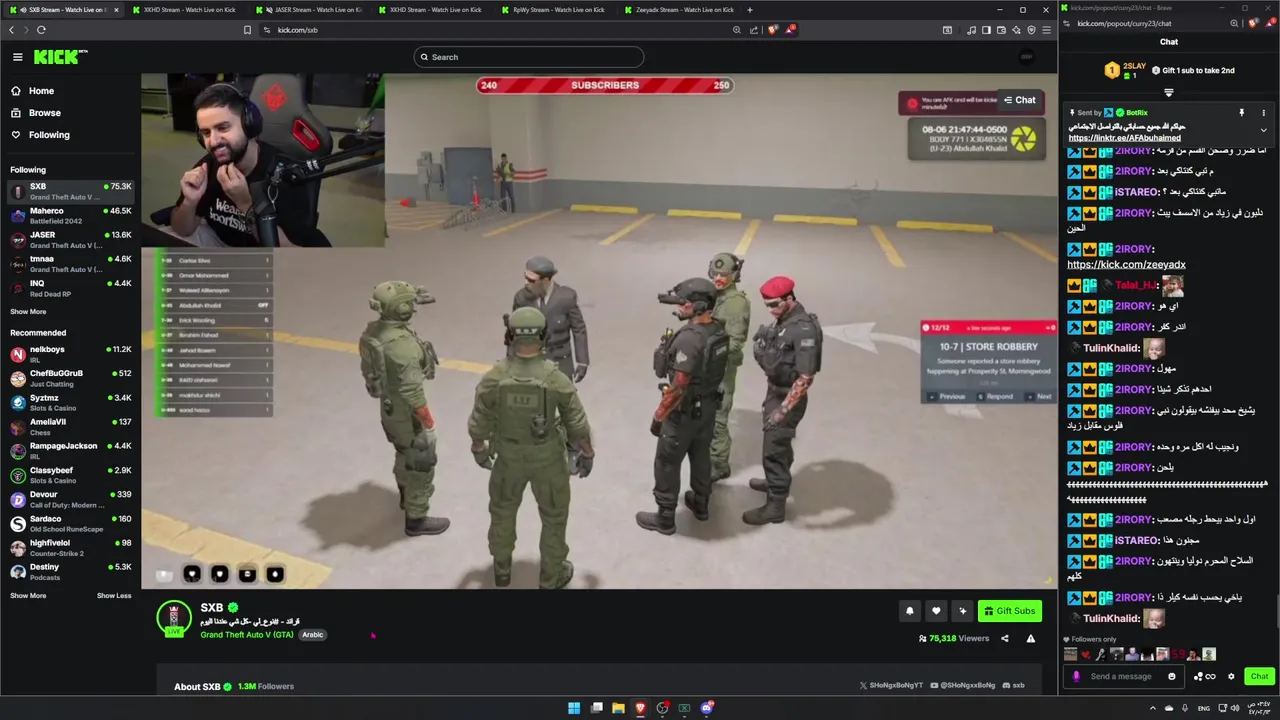Follow SXB with the heart button
This screenshot has width=1280, height=720.
pos(936,611)
